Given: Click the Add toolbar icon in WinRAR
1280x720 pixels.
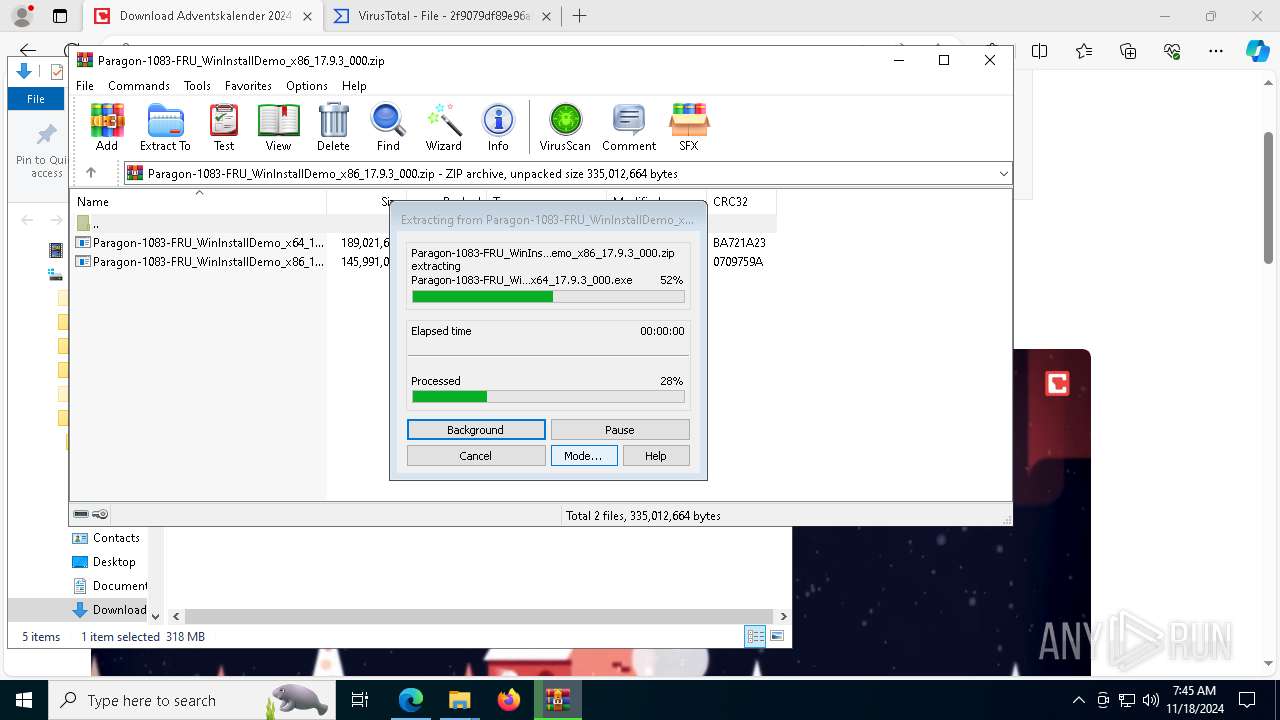Looking at the screenshot, I should click(x=107, y=127).
